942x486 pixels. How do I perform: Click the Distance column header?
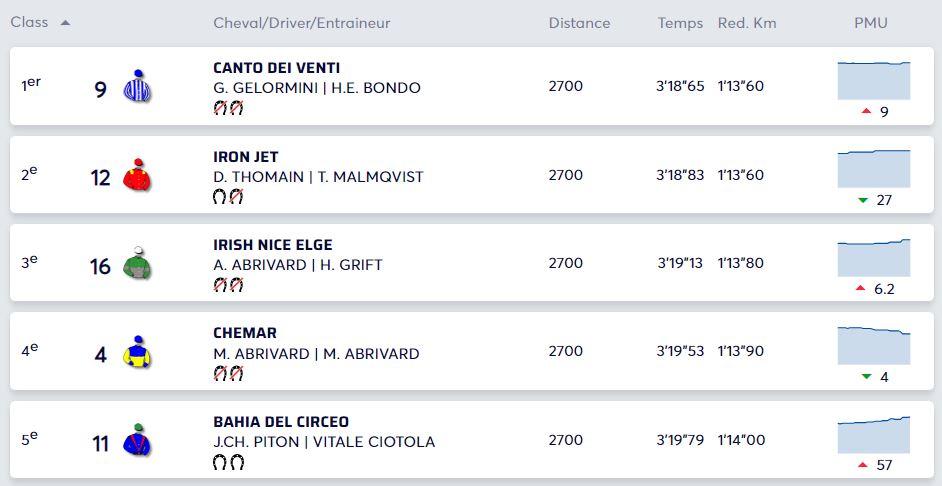[x=579, y=23]
